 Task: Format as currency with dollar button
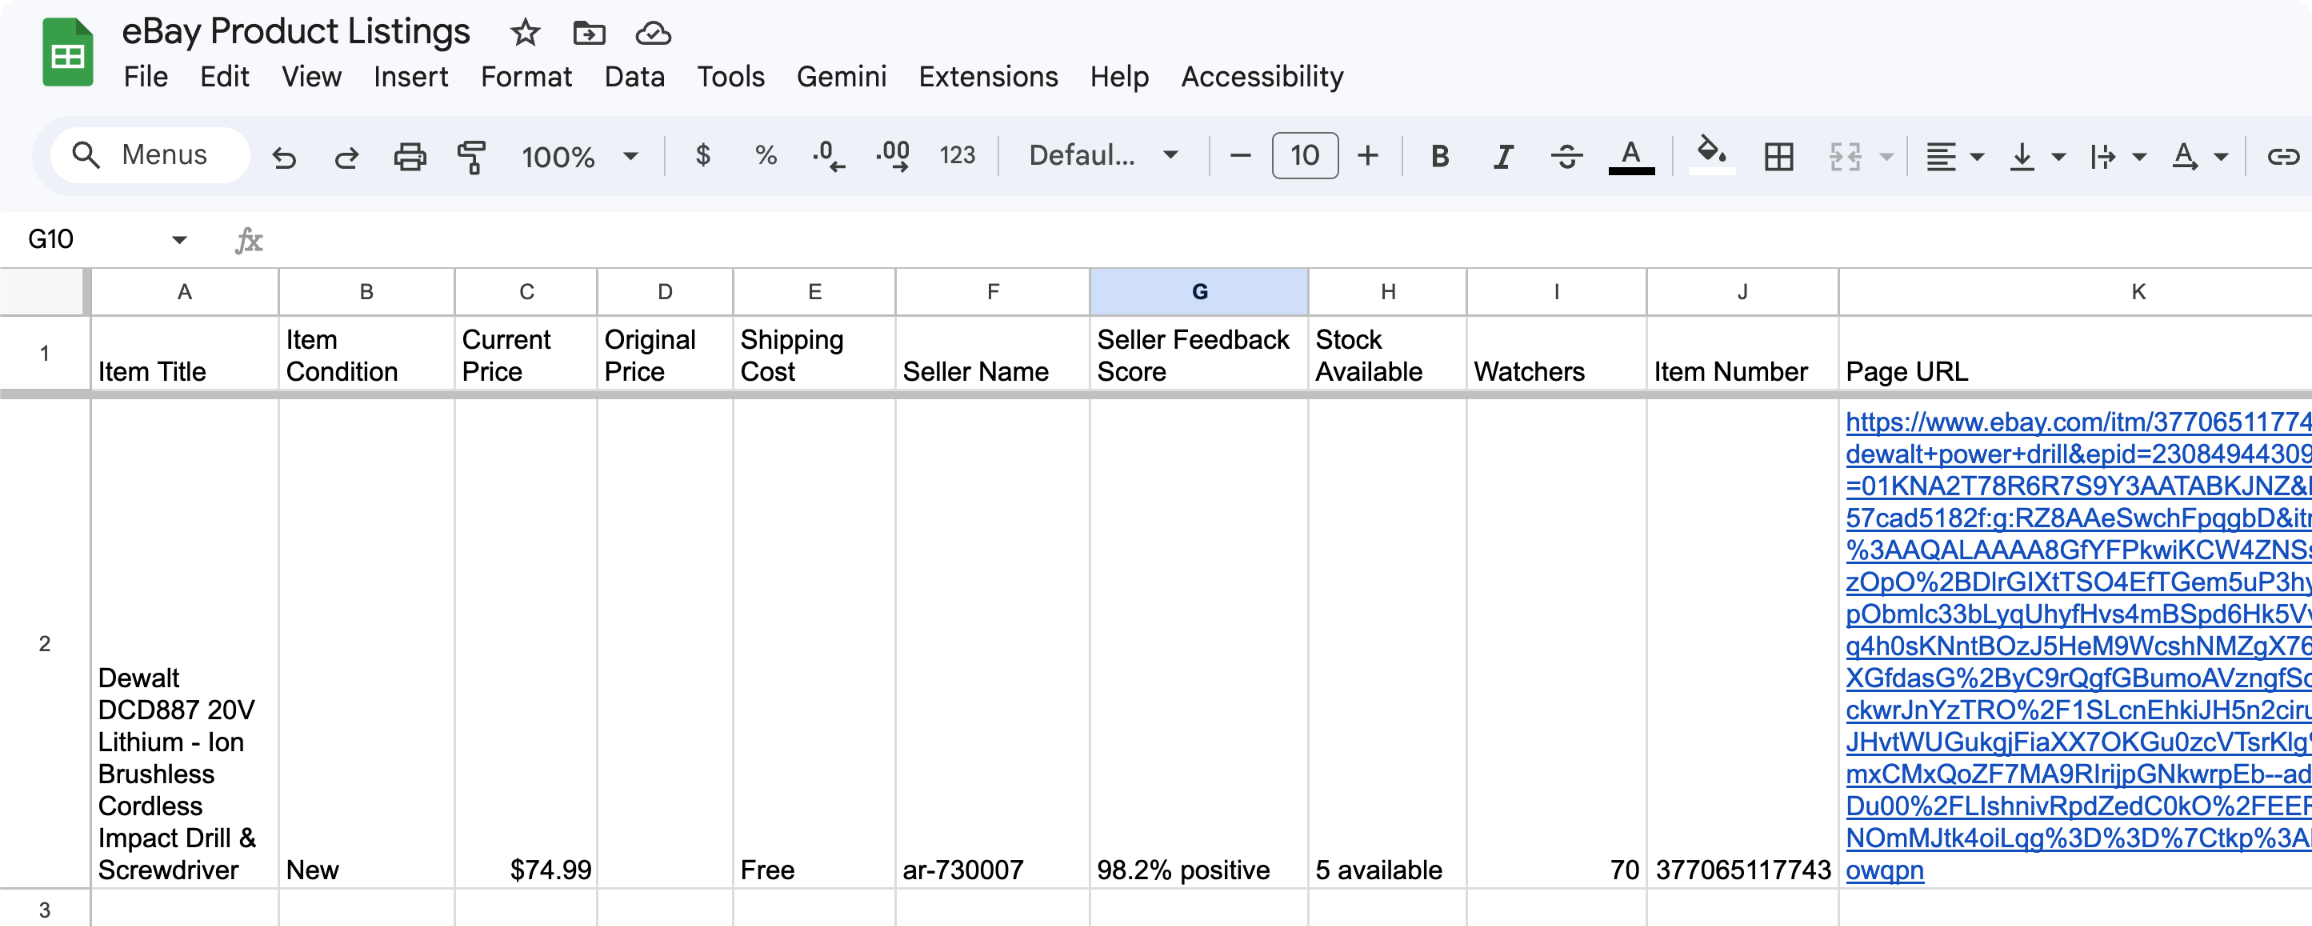point(703,156)
